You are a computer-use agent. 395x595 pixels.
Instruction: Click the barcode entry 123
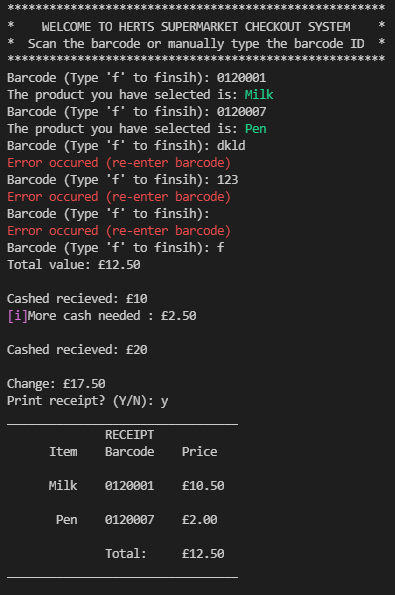tap(227, 179)
